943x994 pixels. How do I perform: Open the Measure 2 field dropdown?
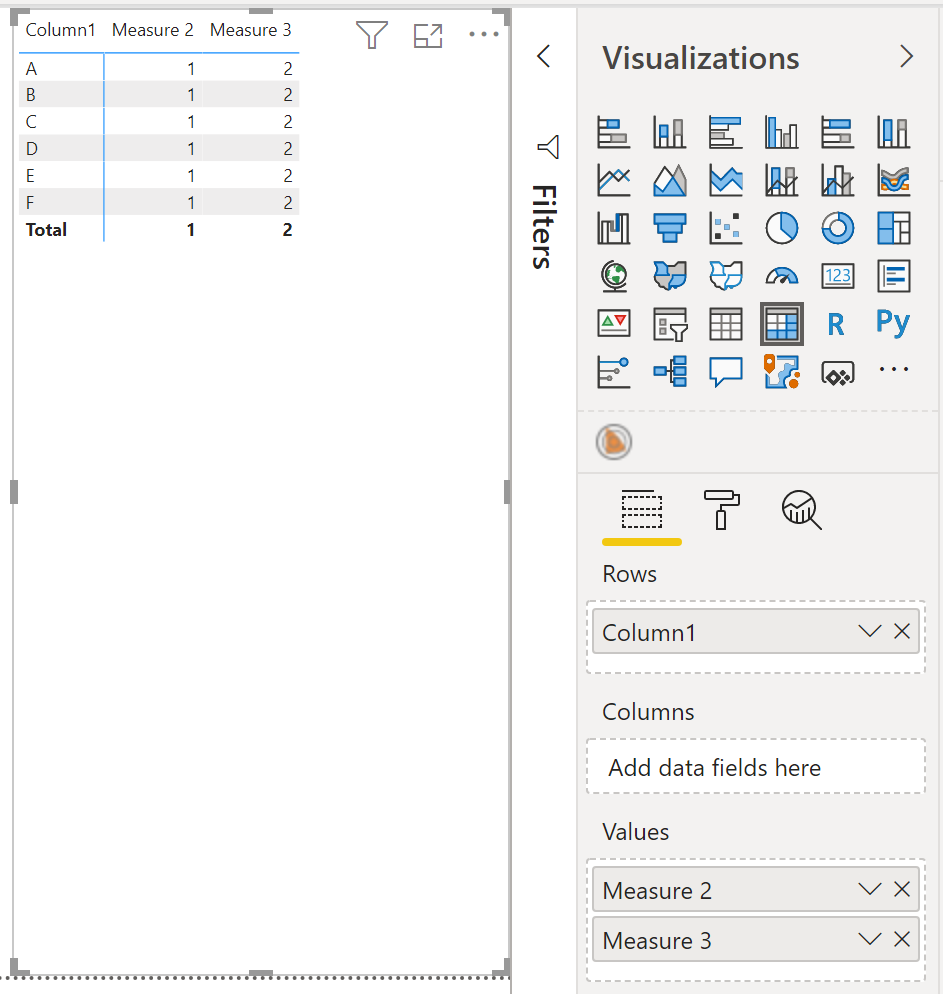click(x=869, y=889)
